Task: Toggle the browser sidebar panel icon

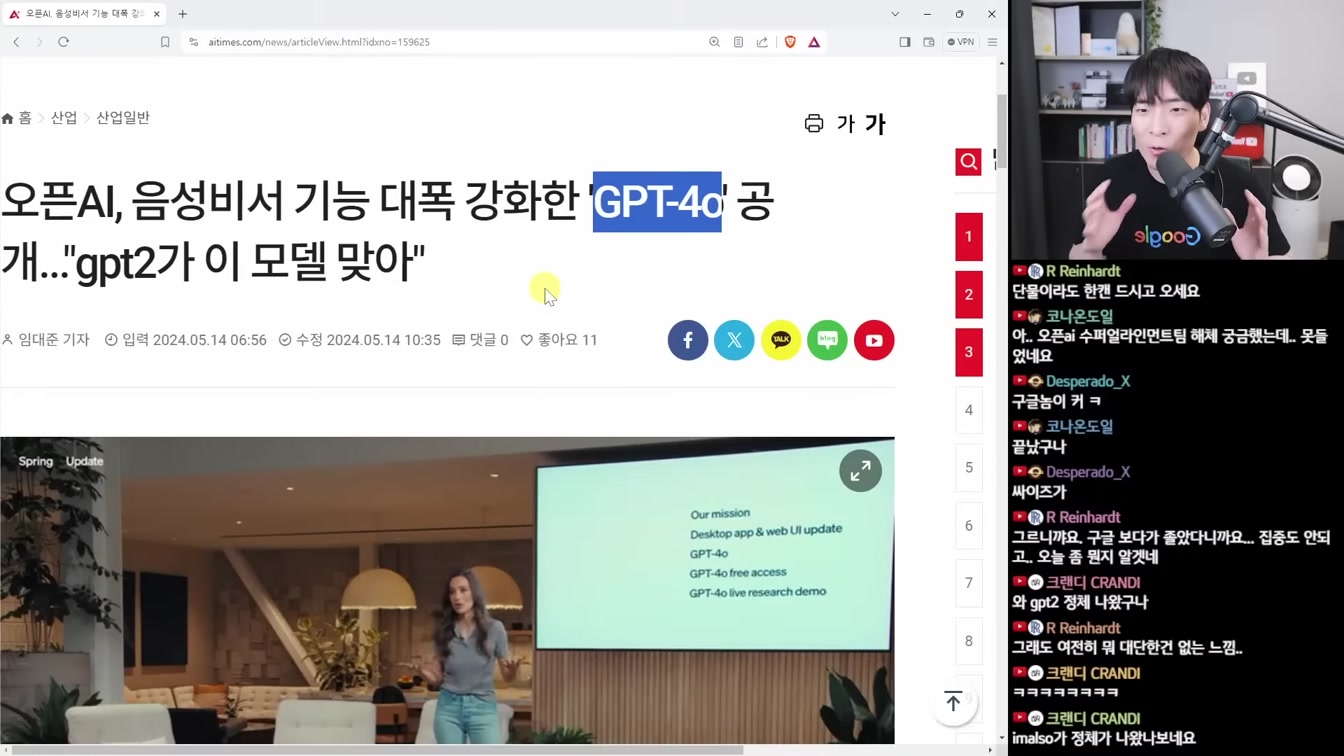Action: [x=905, y=42]
